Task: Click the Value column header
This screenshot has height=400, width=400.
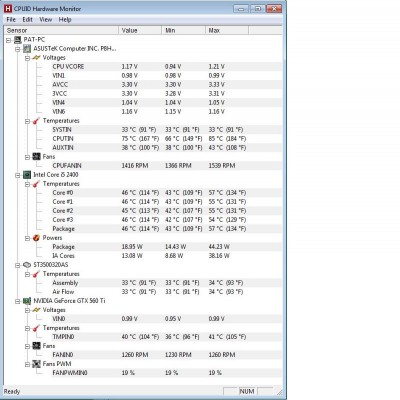Action: click(x=140, y=30)
